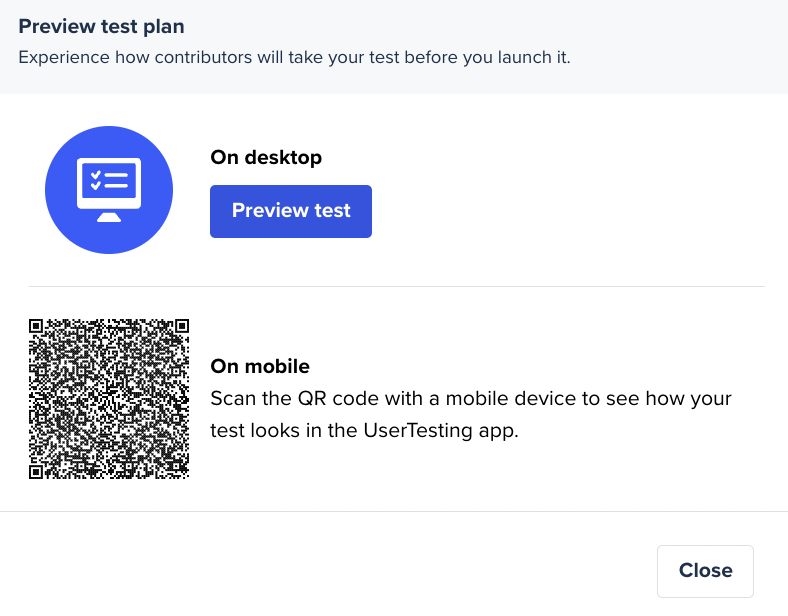This screenshot has width=788, height=616.
Task: Select the 'Preview test plan' dialog title
Action: pyautogui.click(x=102, y=27)
